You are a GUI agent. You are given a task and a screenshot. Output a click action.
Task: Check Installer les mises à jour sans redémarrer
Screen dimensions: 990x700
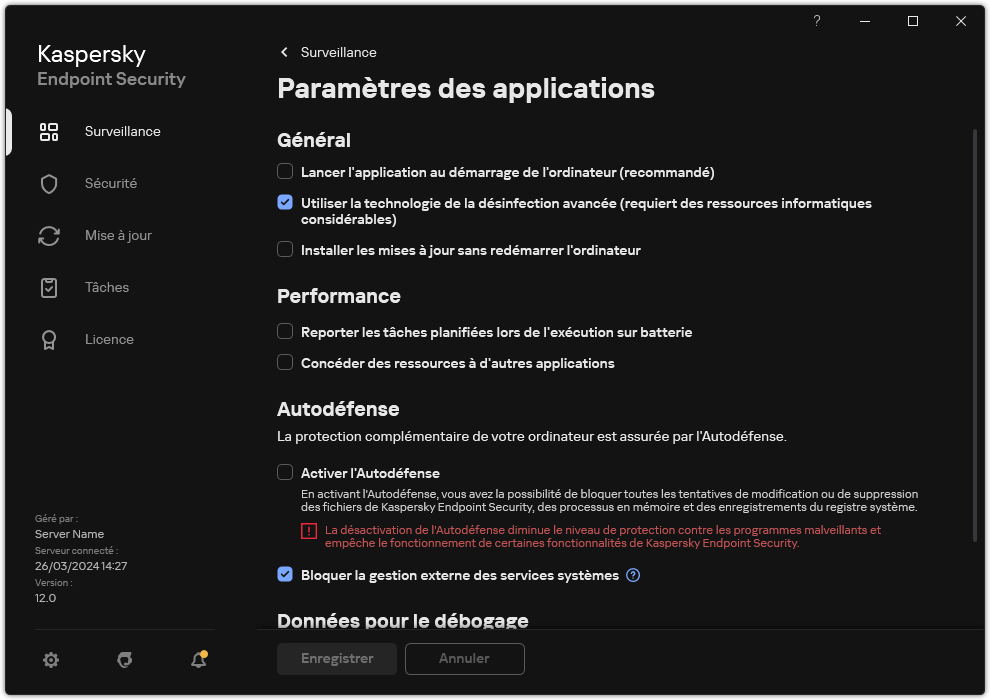(285, 250)
